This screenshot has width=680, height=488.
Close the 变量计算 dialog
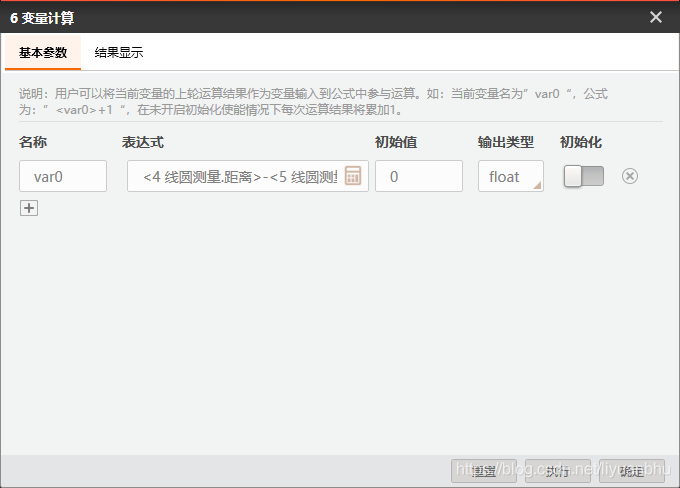click(656, 17)
